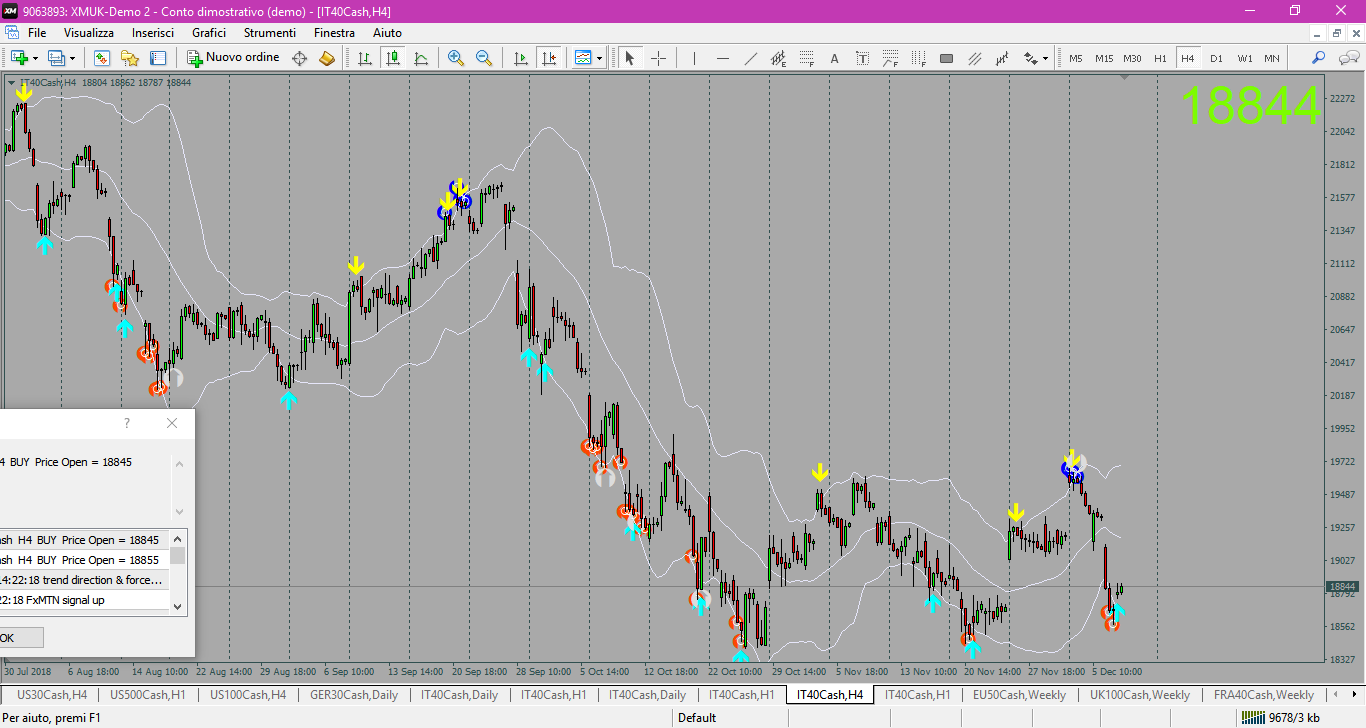Open the MetaEditor book icon
Viewport: 1366px width, 728px height.
(x=327, y=58)
